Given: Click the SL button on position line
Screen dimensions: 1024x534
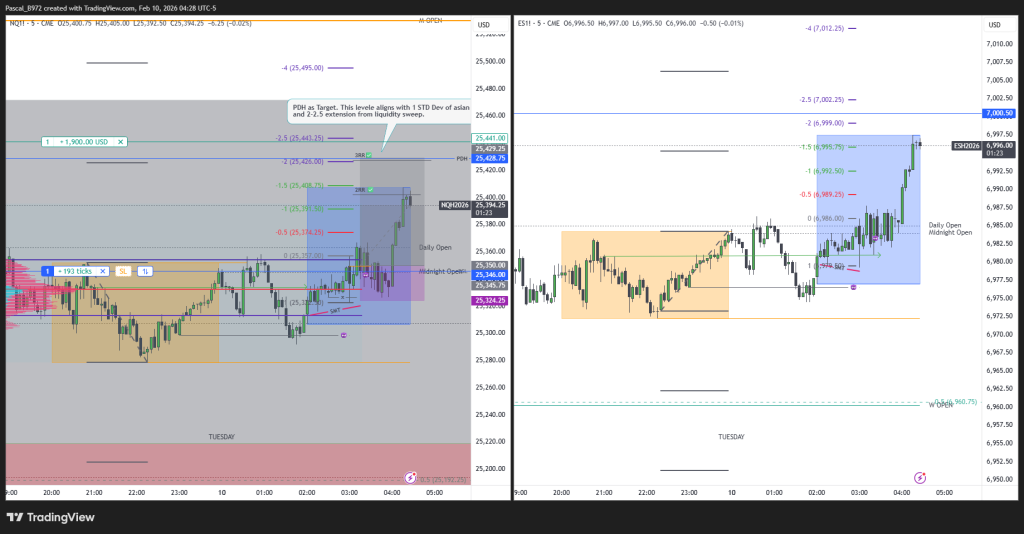Looking at the screenshot, I should [123, 271].
